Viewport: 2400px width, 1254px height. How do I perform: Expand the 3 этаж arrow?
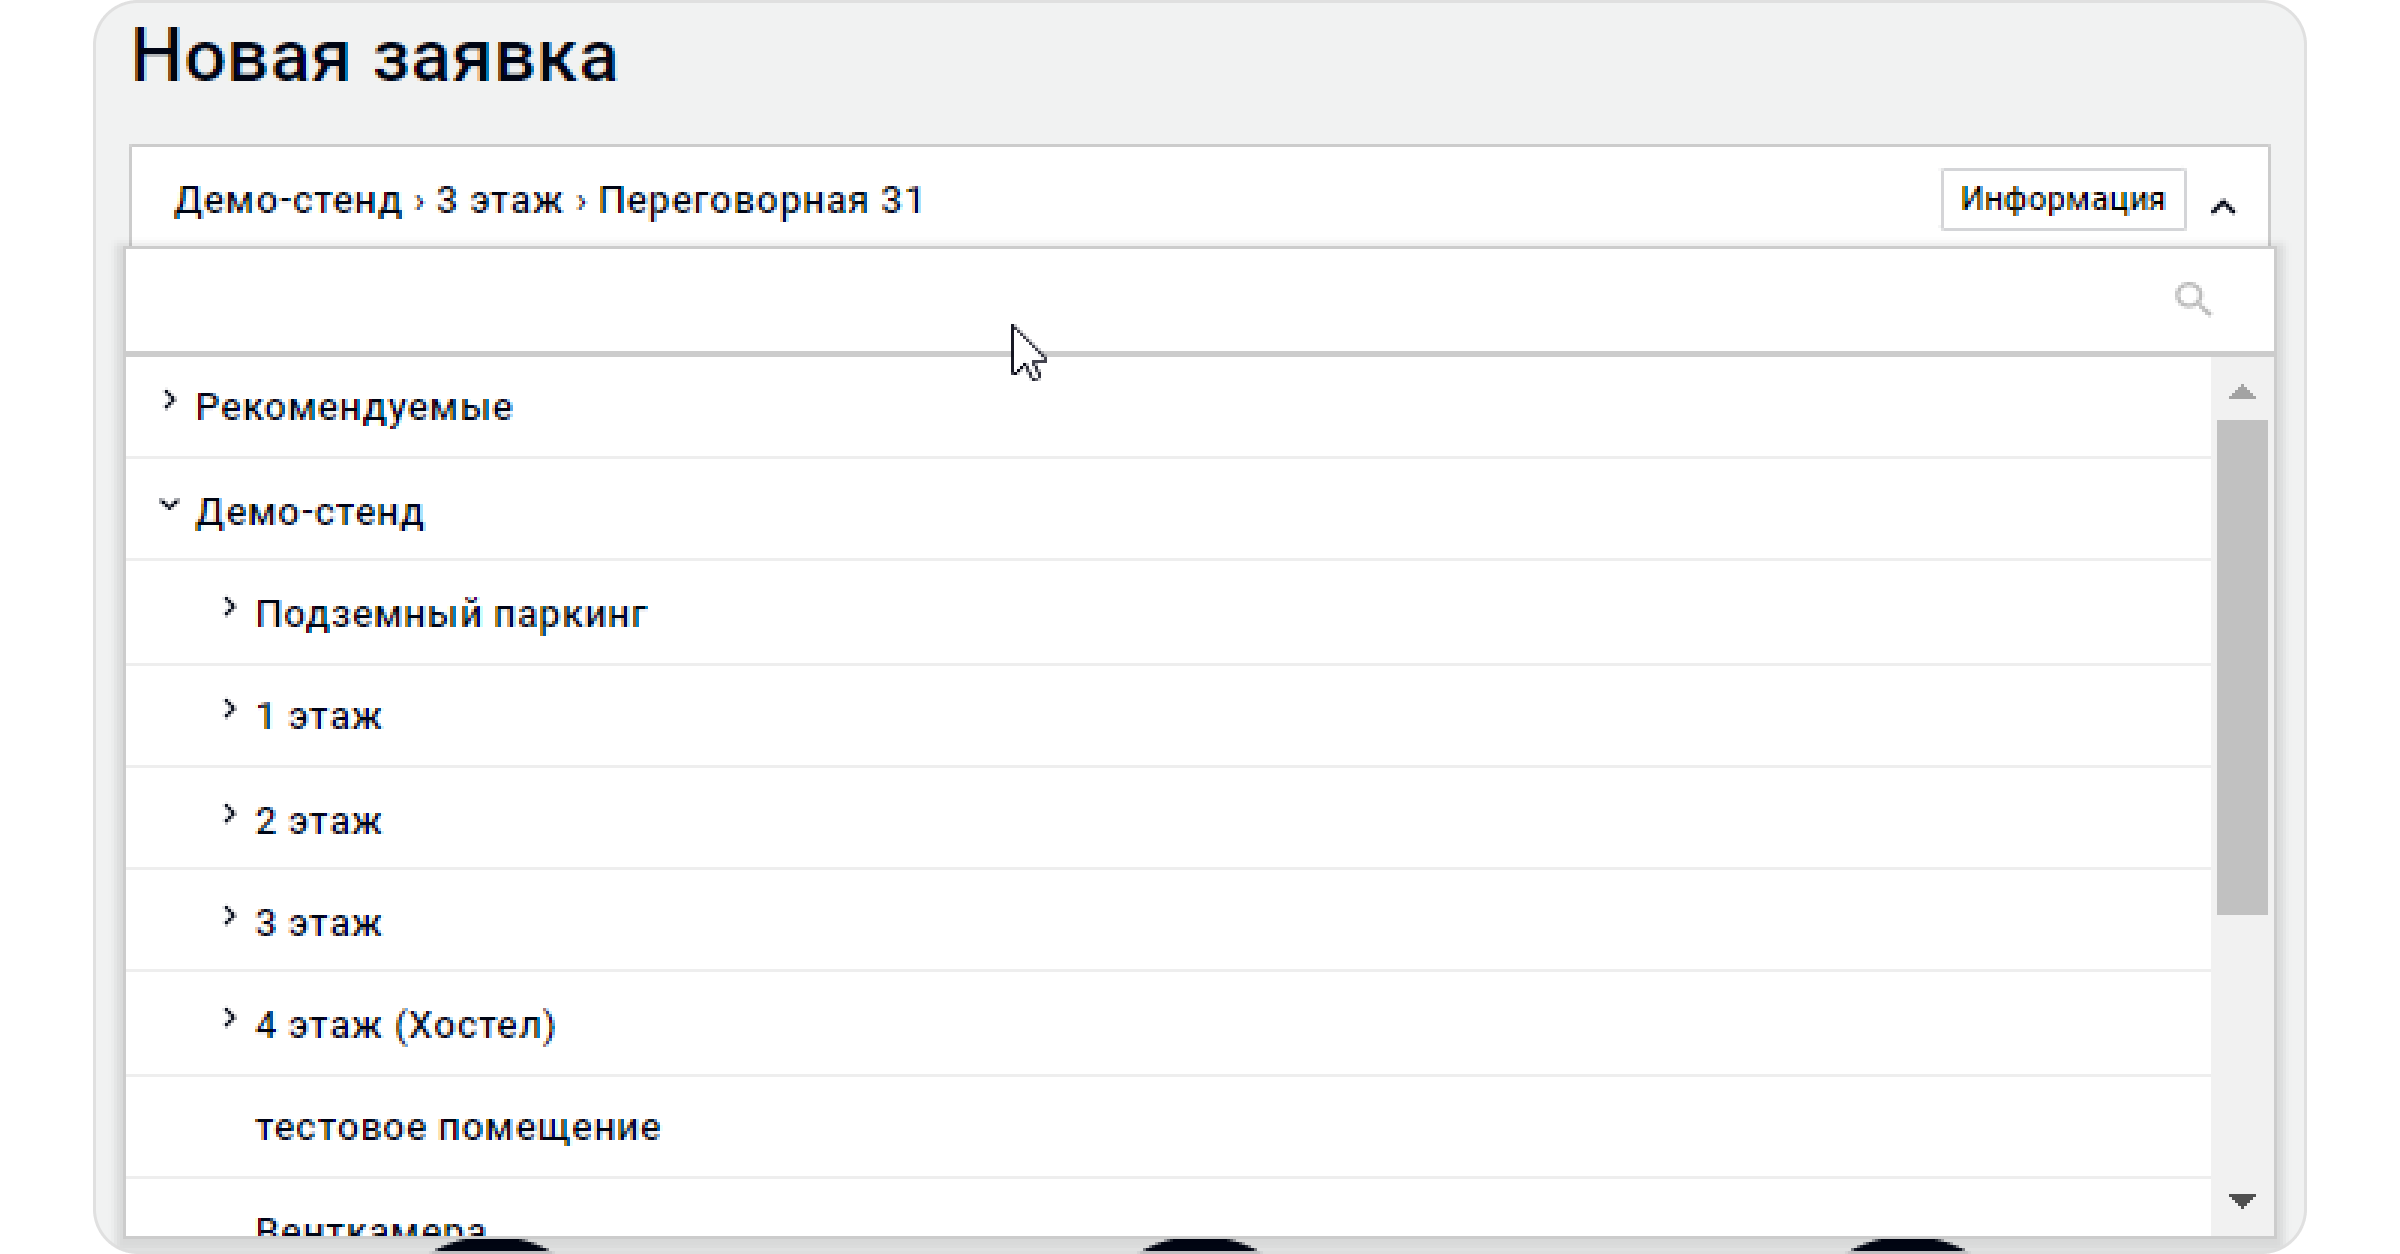[229, 917]
